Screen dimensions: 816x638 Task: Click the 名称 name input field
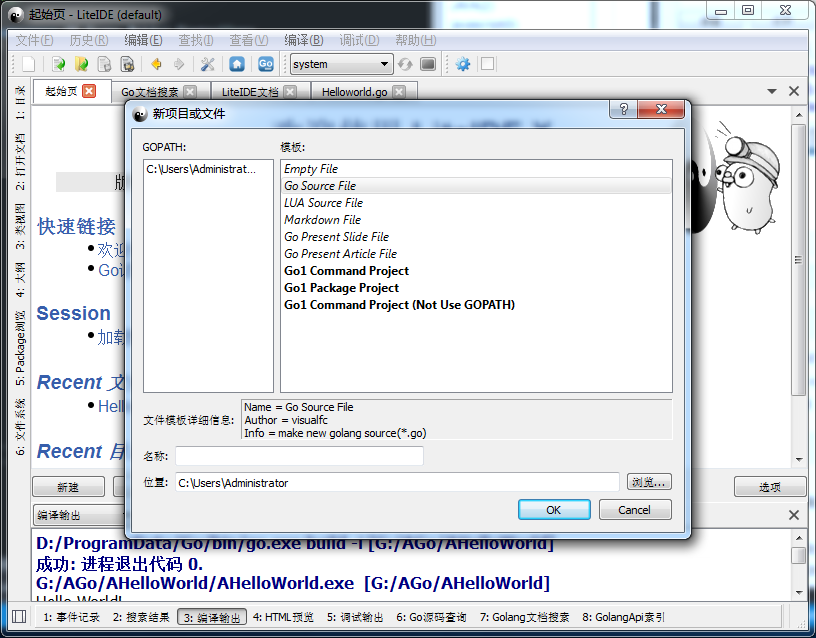pos(299,456)
